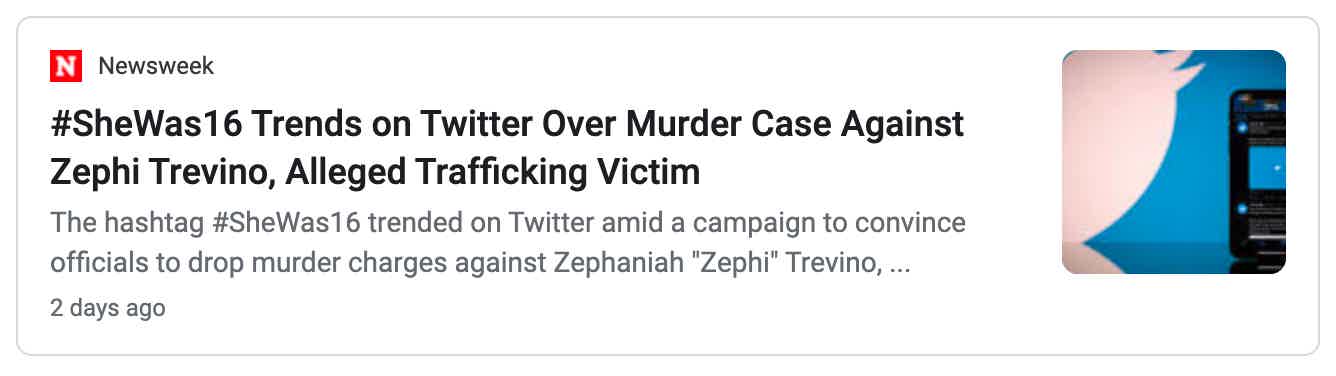Click the trailing ellipsis ending the snippet
This screenshot has height=376, width=1336.
pyautogui.click(x=899, y=266)
